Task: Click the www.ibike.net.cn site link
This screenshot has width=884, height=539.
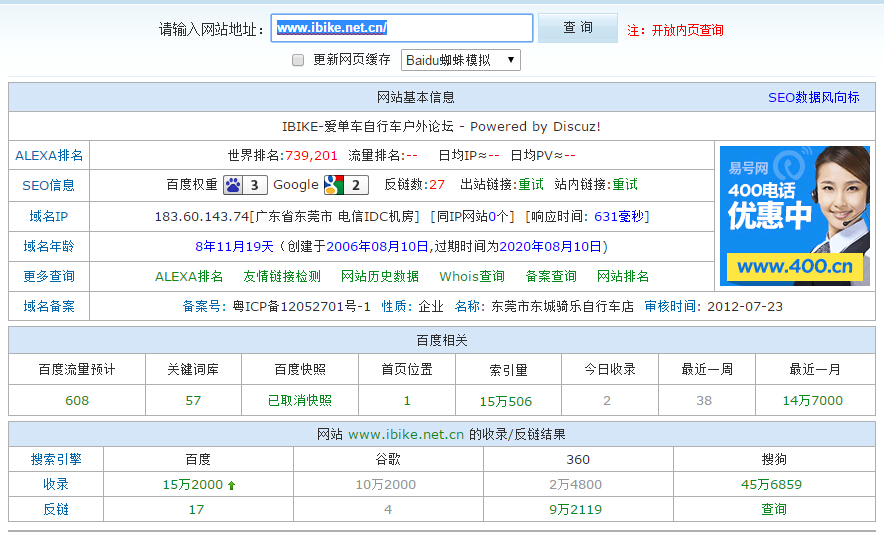Action: pos(406,435)
